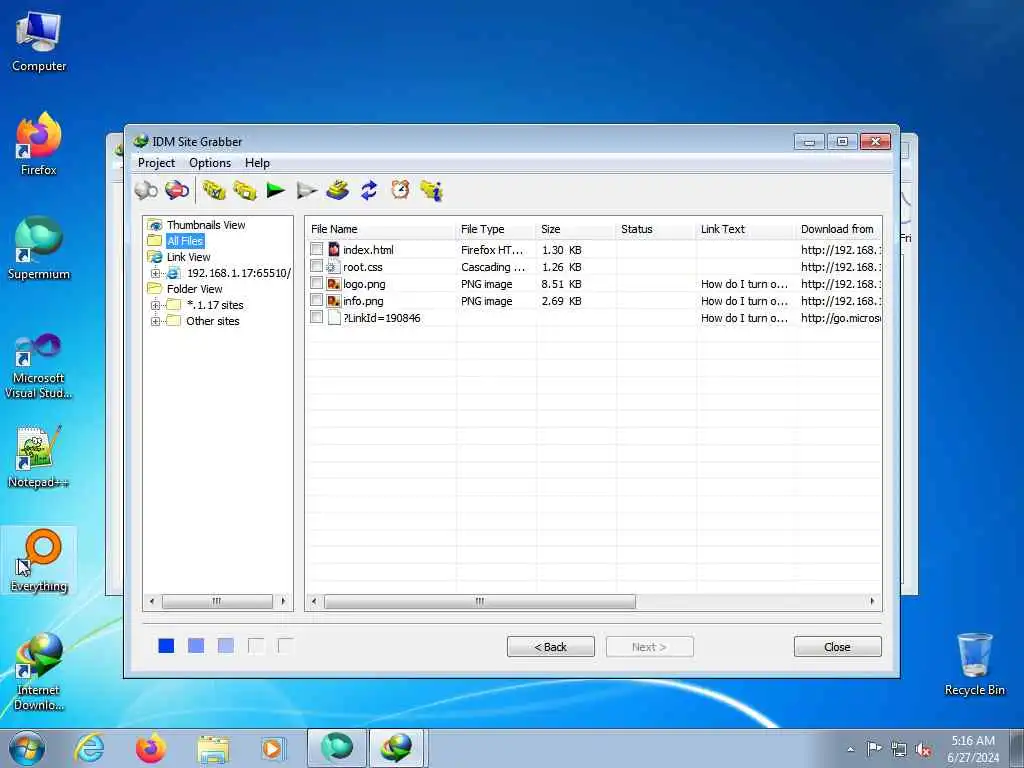Click the gray Start exploring toolbar icon
This screenshot has width=1024, height=768.
pos(146,190)
